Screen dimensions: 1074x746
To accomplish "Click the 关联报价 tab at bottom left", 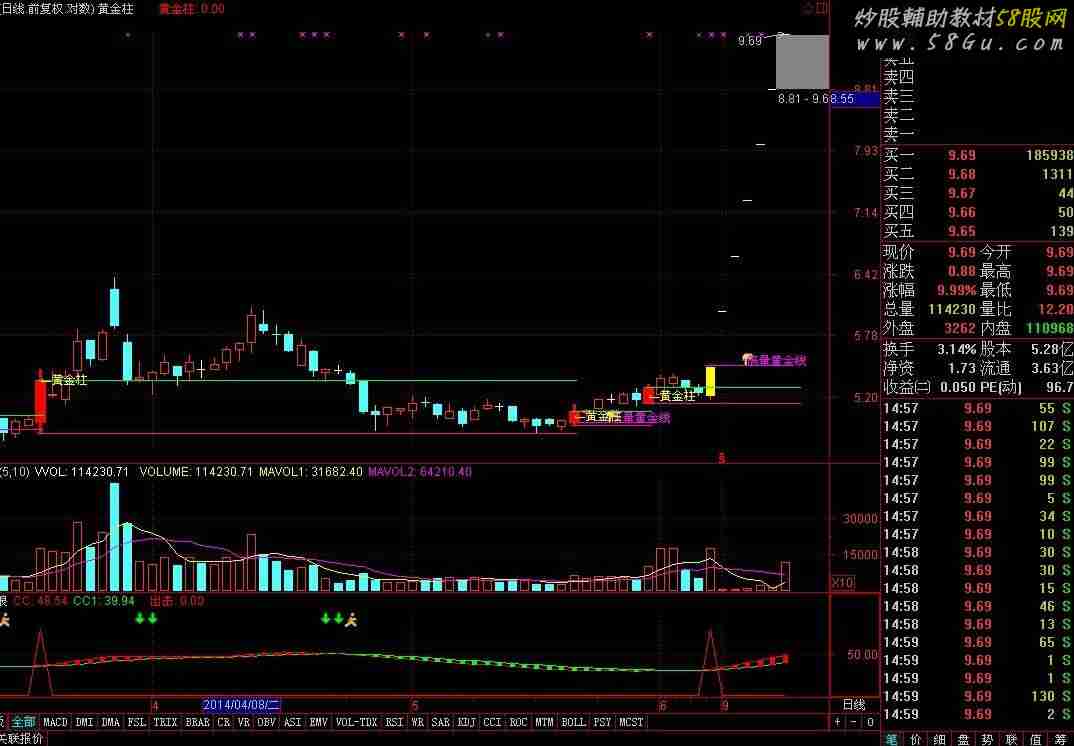I will pos(22,739).
